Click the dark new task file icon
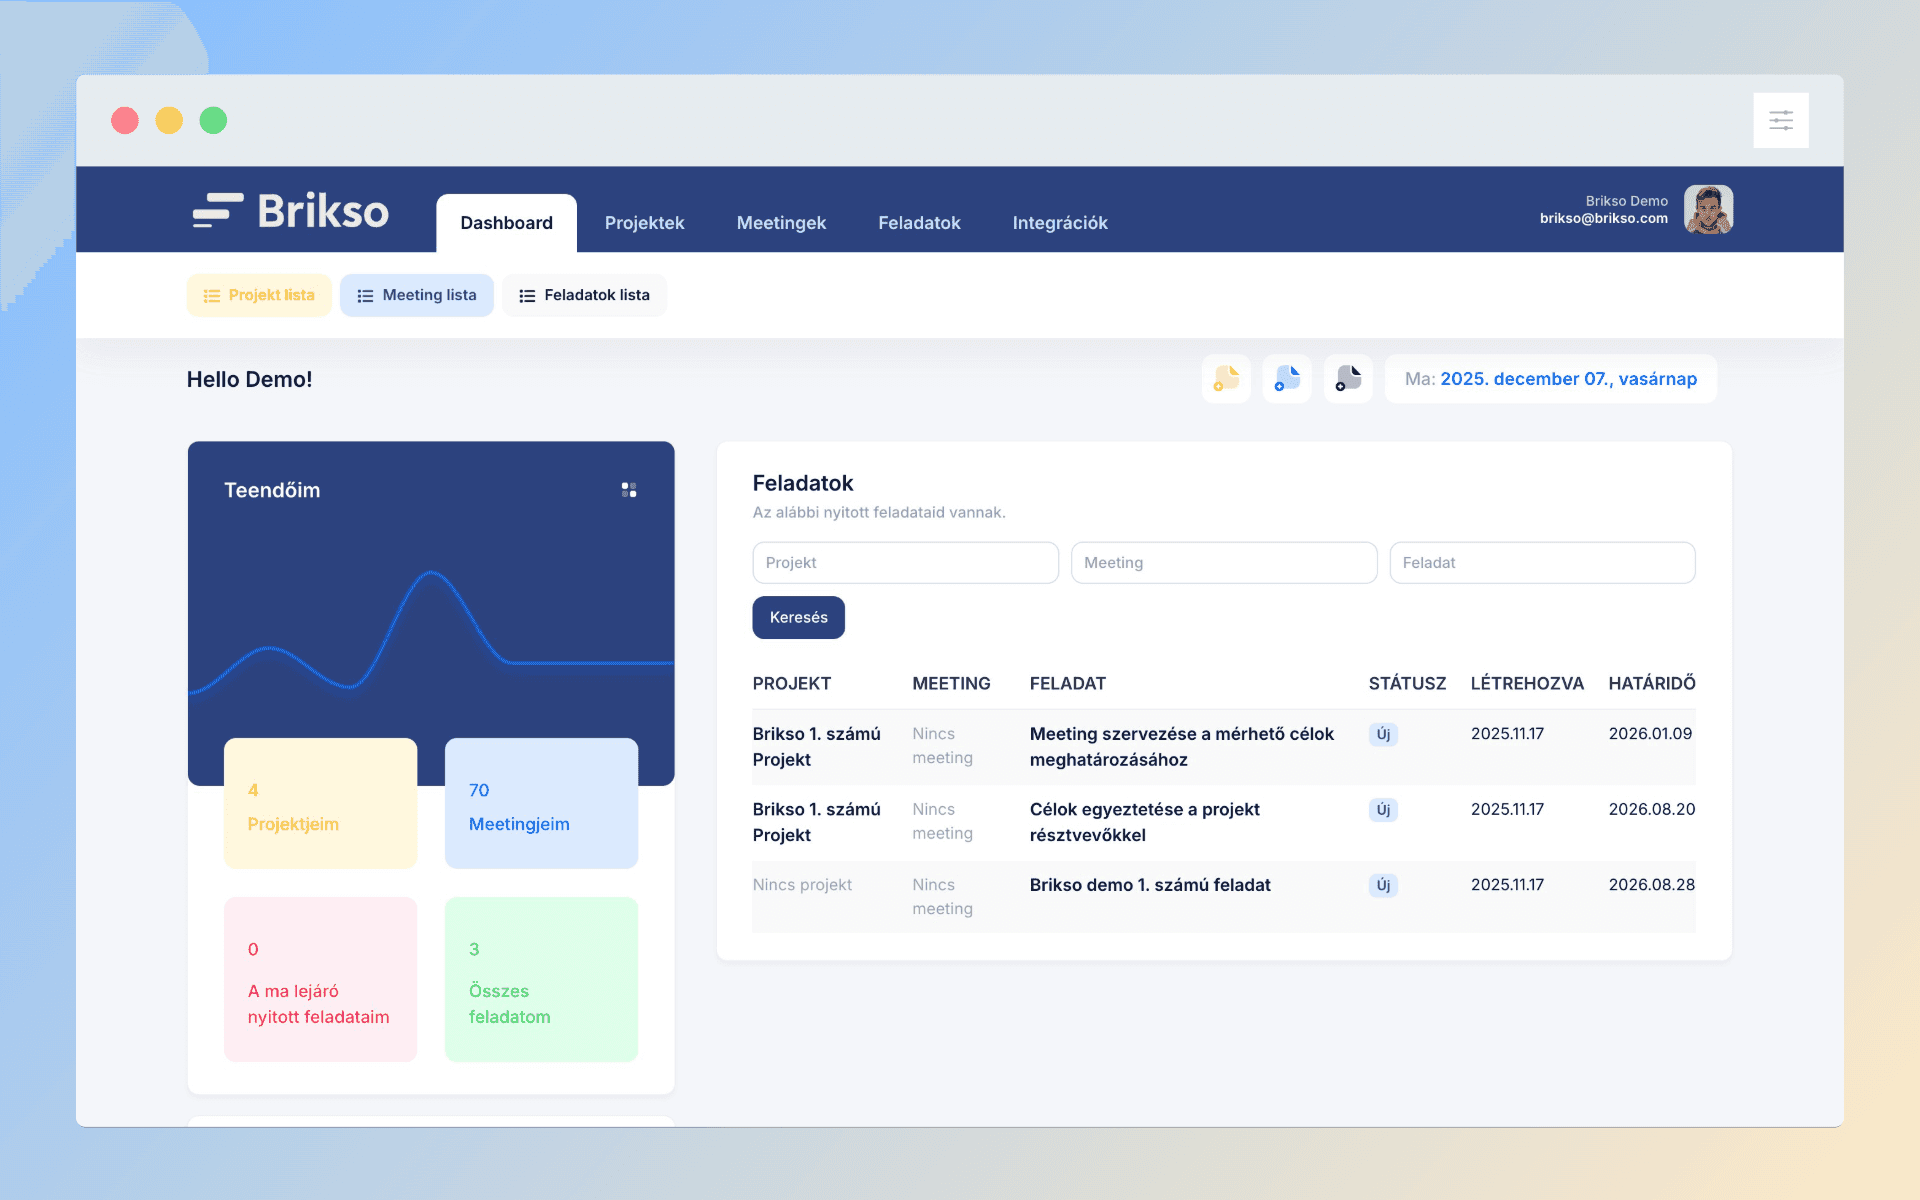This screenshot has height=1200, width=1920. 1348,379
